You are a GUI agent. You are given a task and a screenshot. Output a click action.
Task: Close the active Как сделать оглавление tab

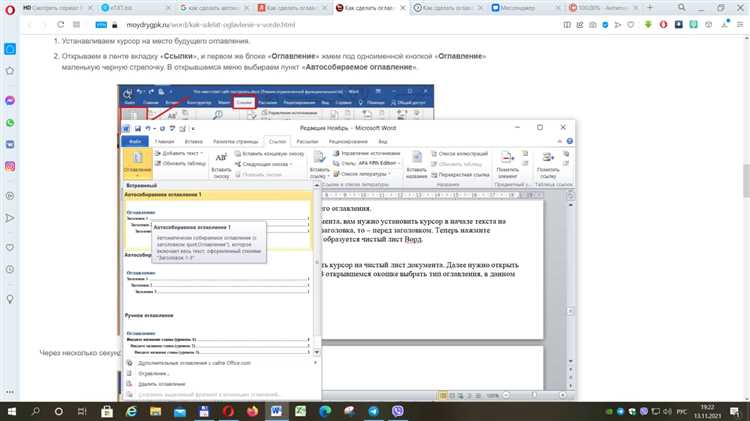[403, 8]
